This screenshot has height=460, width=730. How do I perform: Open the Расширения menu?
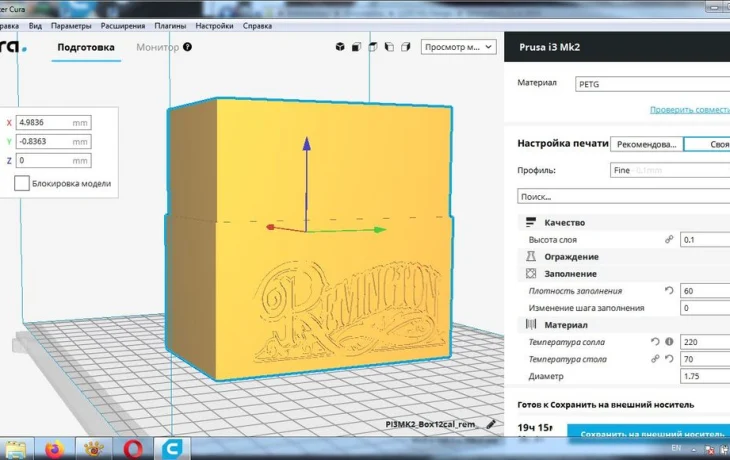(123, 26)
